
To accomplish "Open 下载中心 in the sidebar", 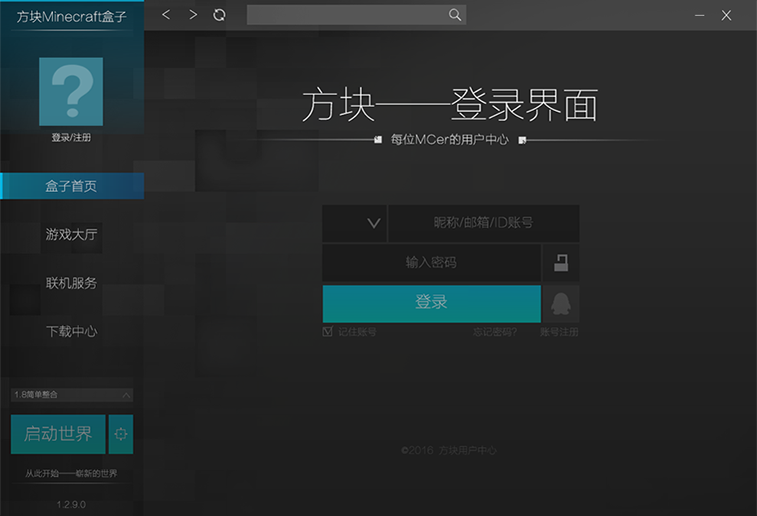I will (71, 331).
